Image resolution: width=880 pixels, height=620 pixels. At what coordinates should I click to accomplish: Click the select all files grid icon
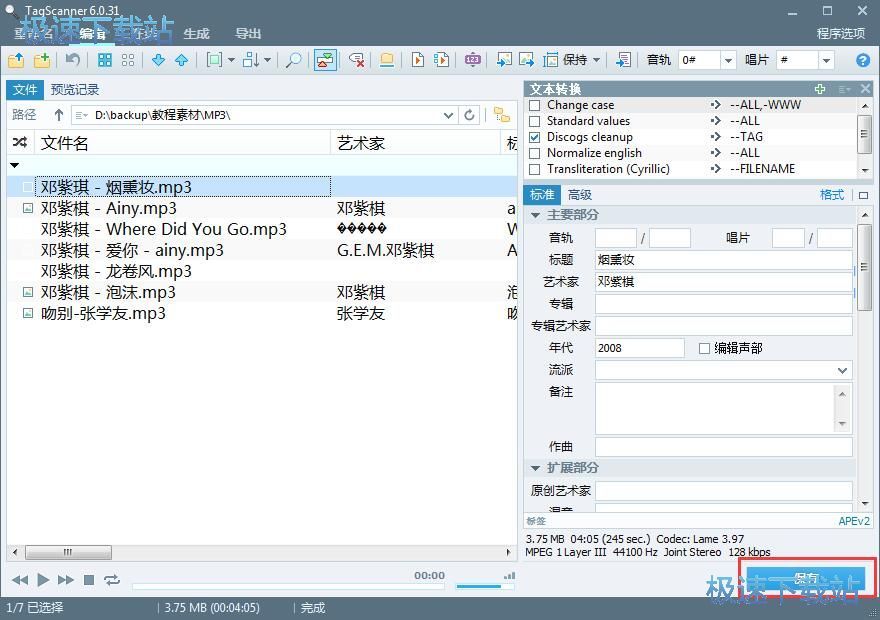105,60
